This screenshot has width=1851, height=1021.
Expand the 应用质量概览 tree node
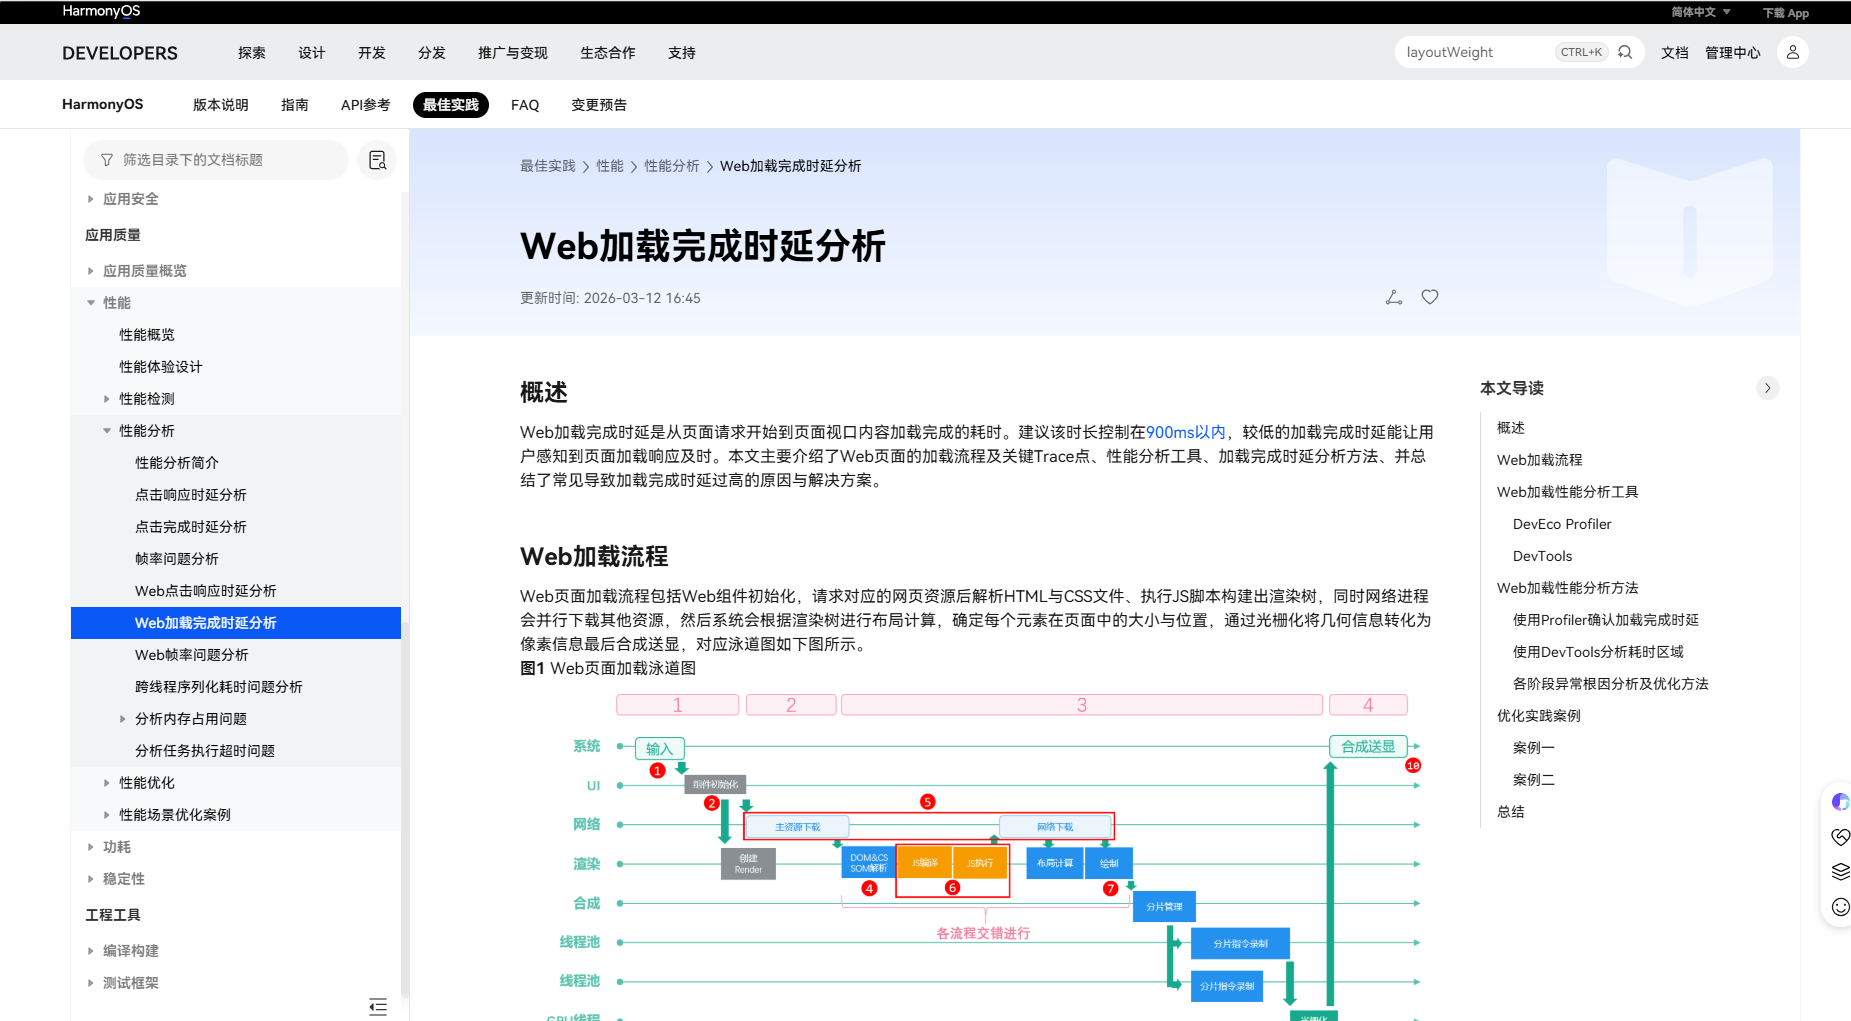coord(90,271)
